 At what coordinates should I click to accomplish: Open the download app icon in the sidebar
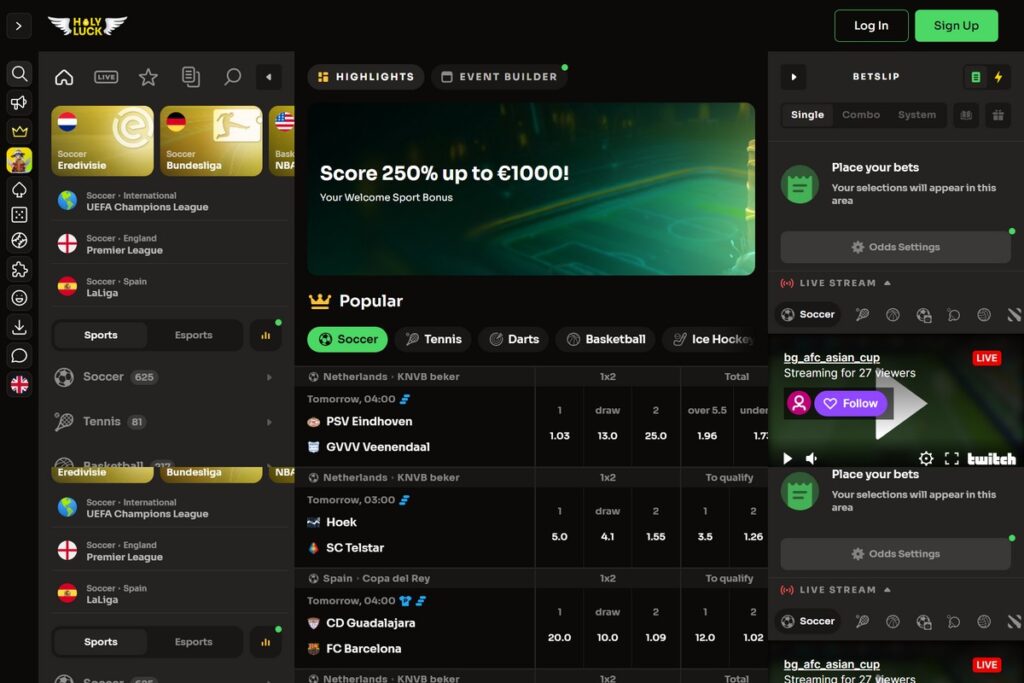click(19, 326)
